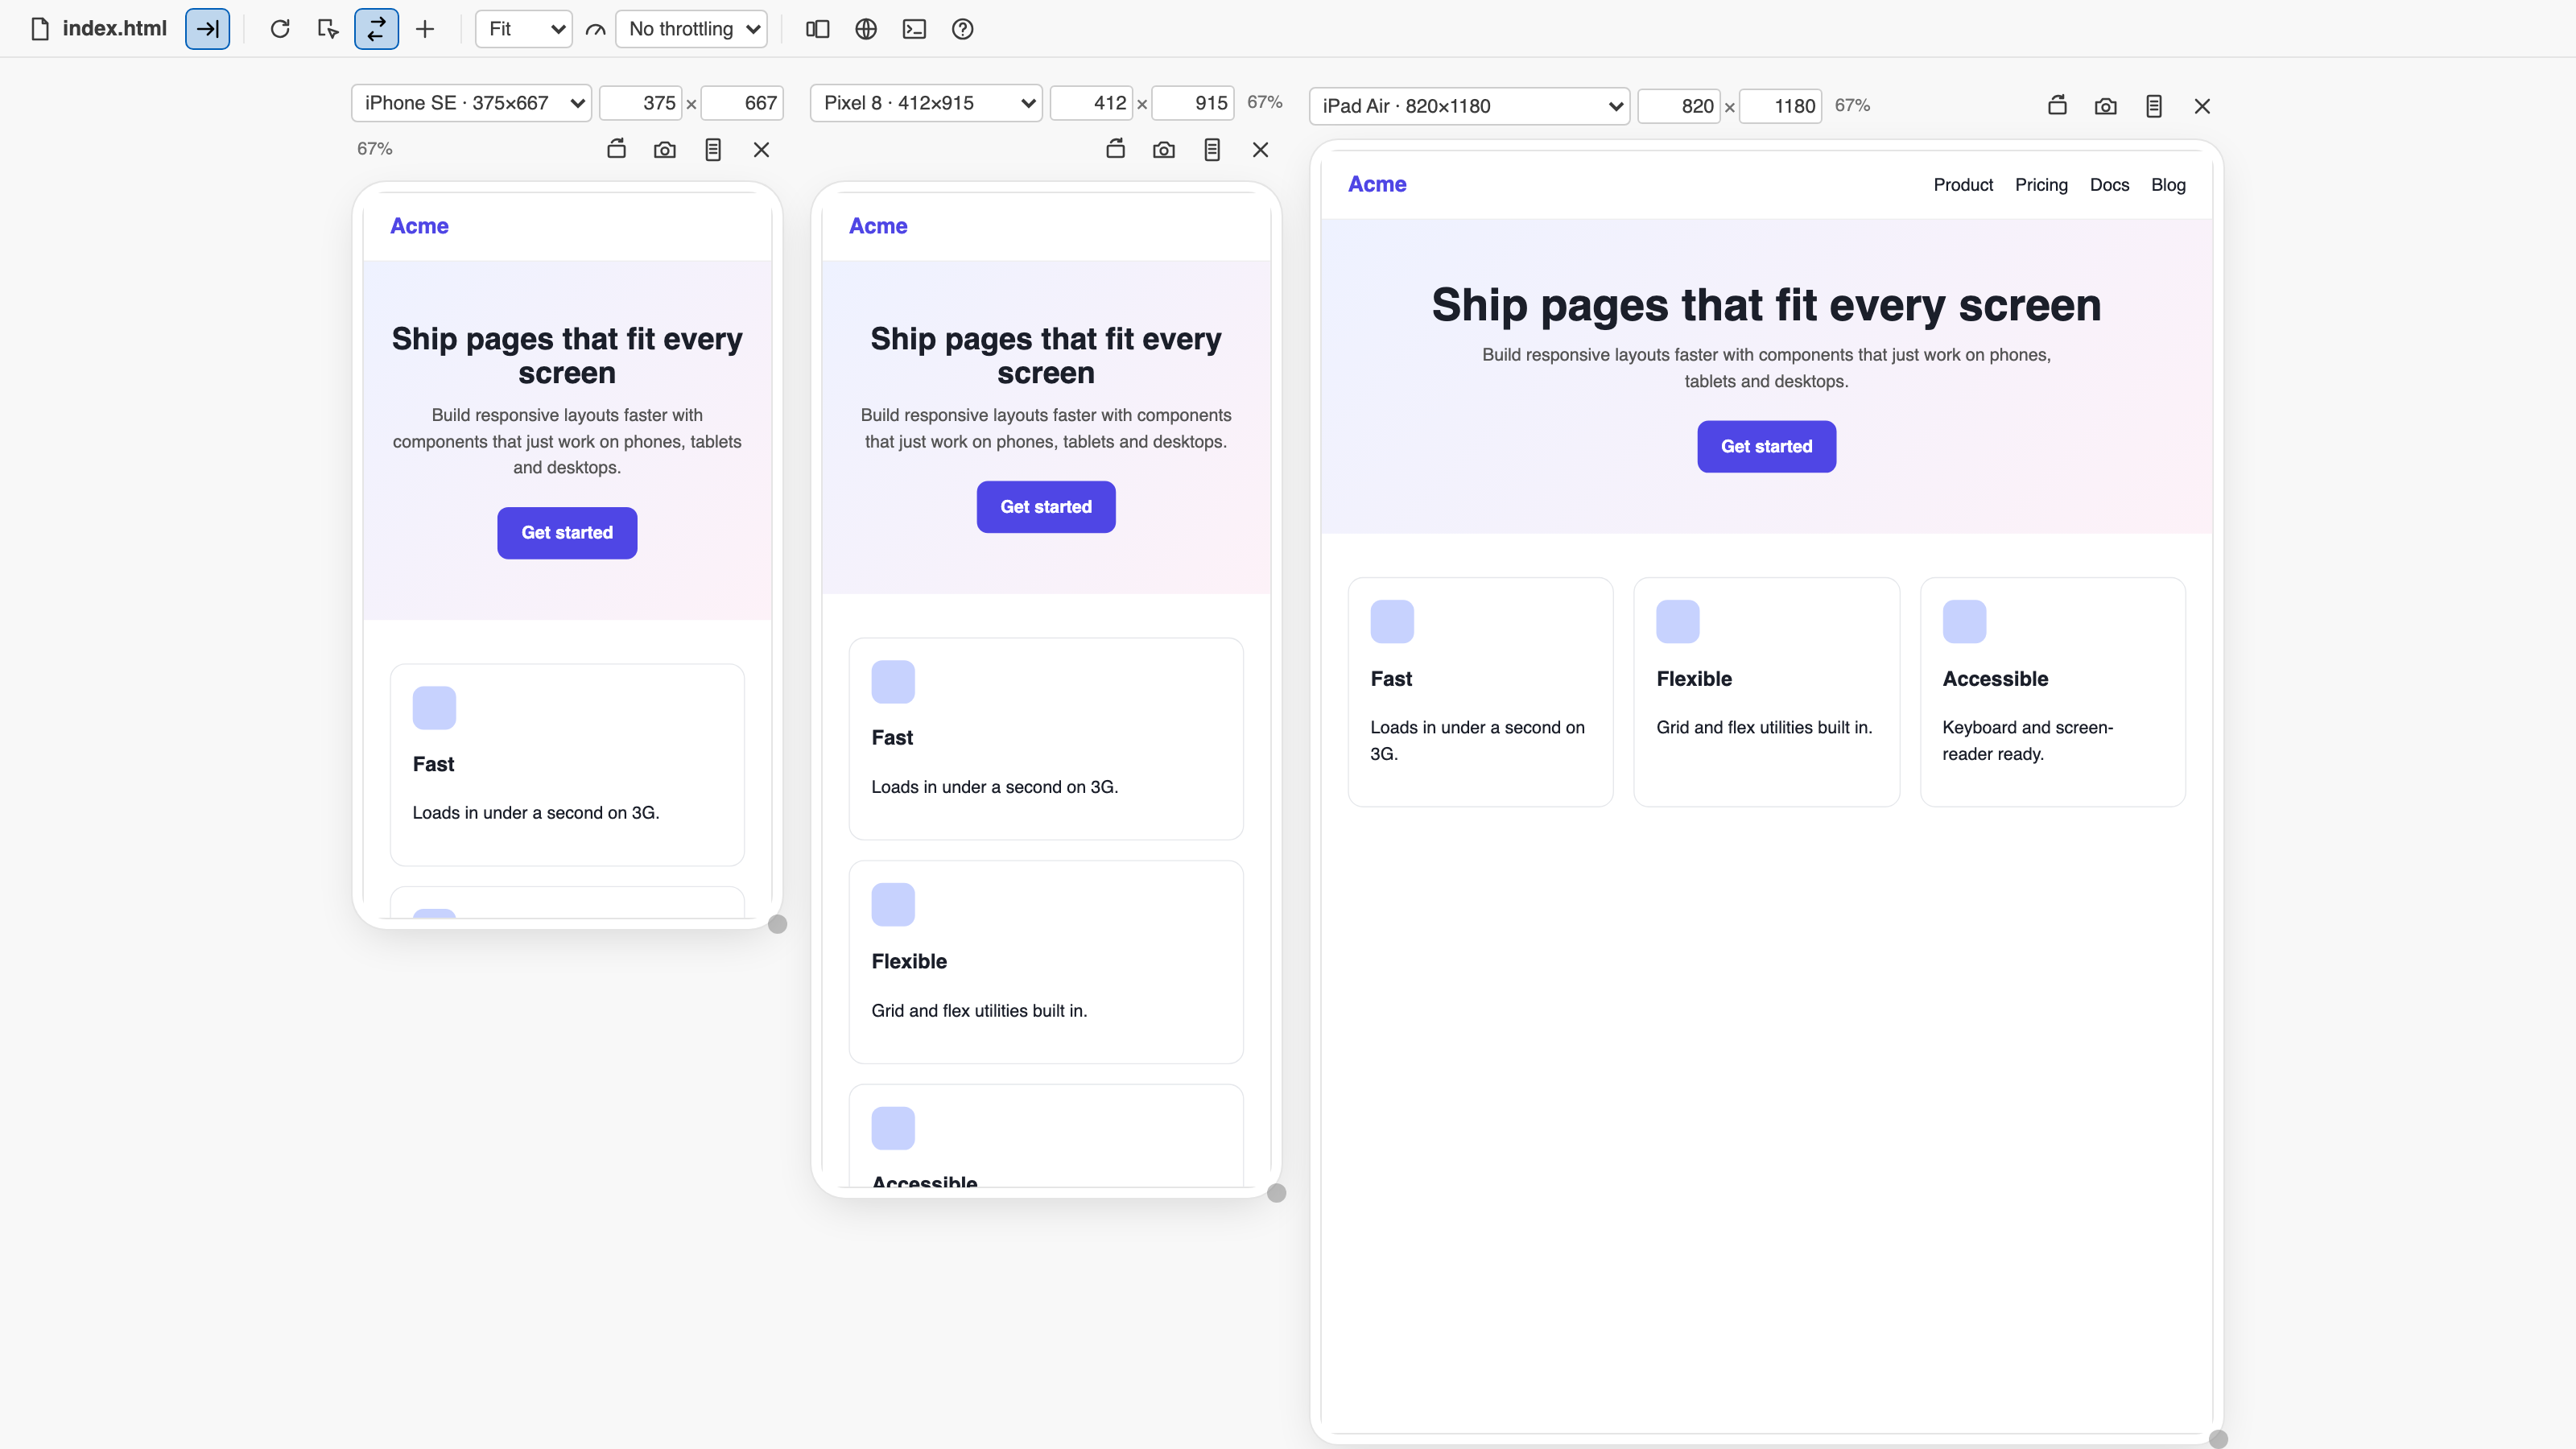Click Acme logo in Pixel 8 pane

pyautogui.click(x=878, y=226)
